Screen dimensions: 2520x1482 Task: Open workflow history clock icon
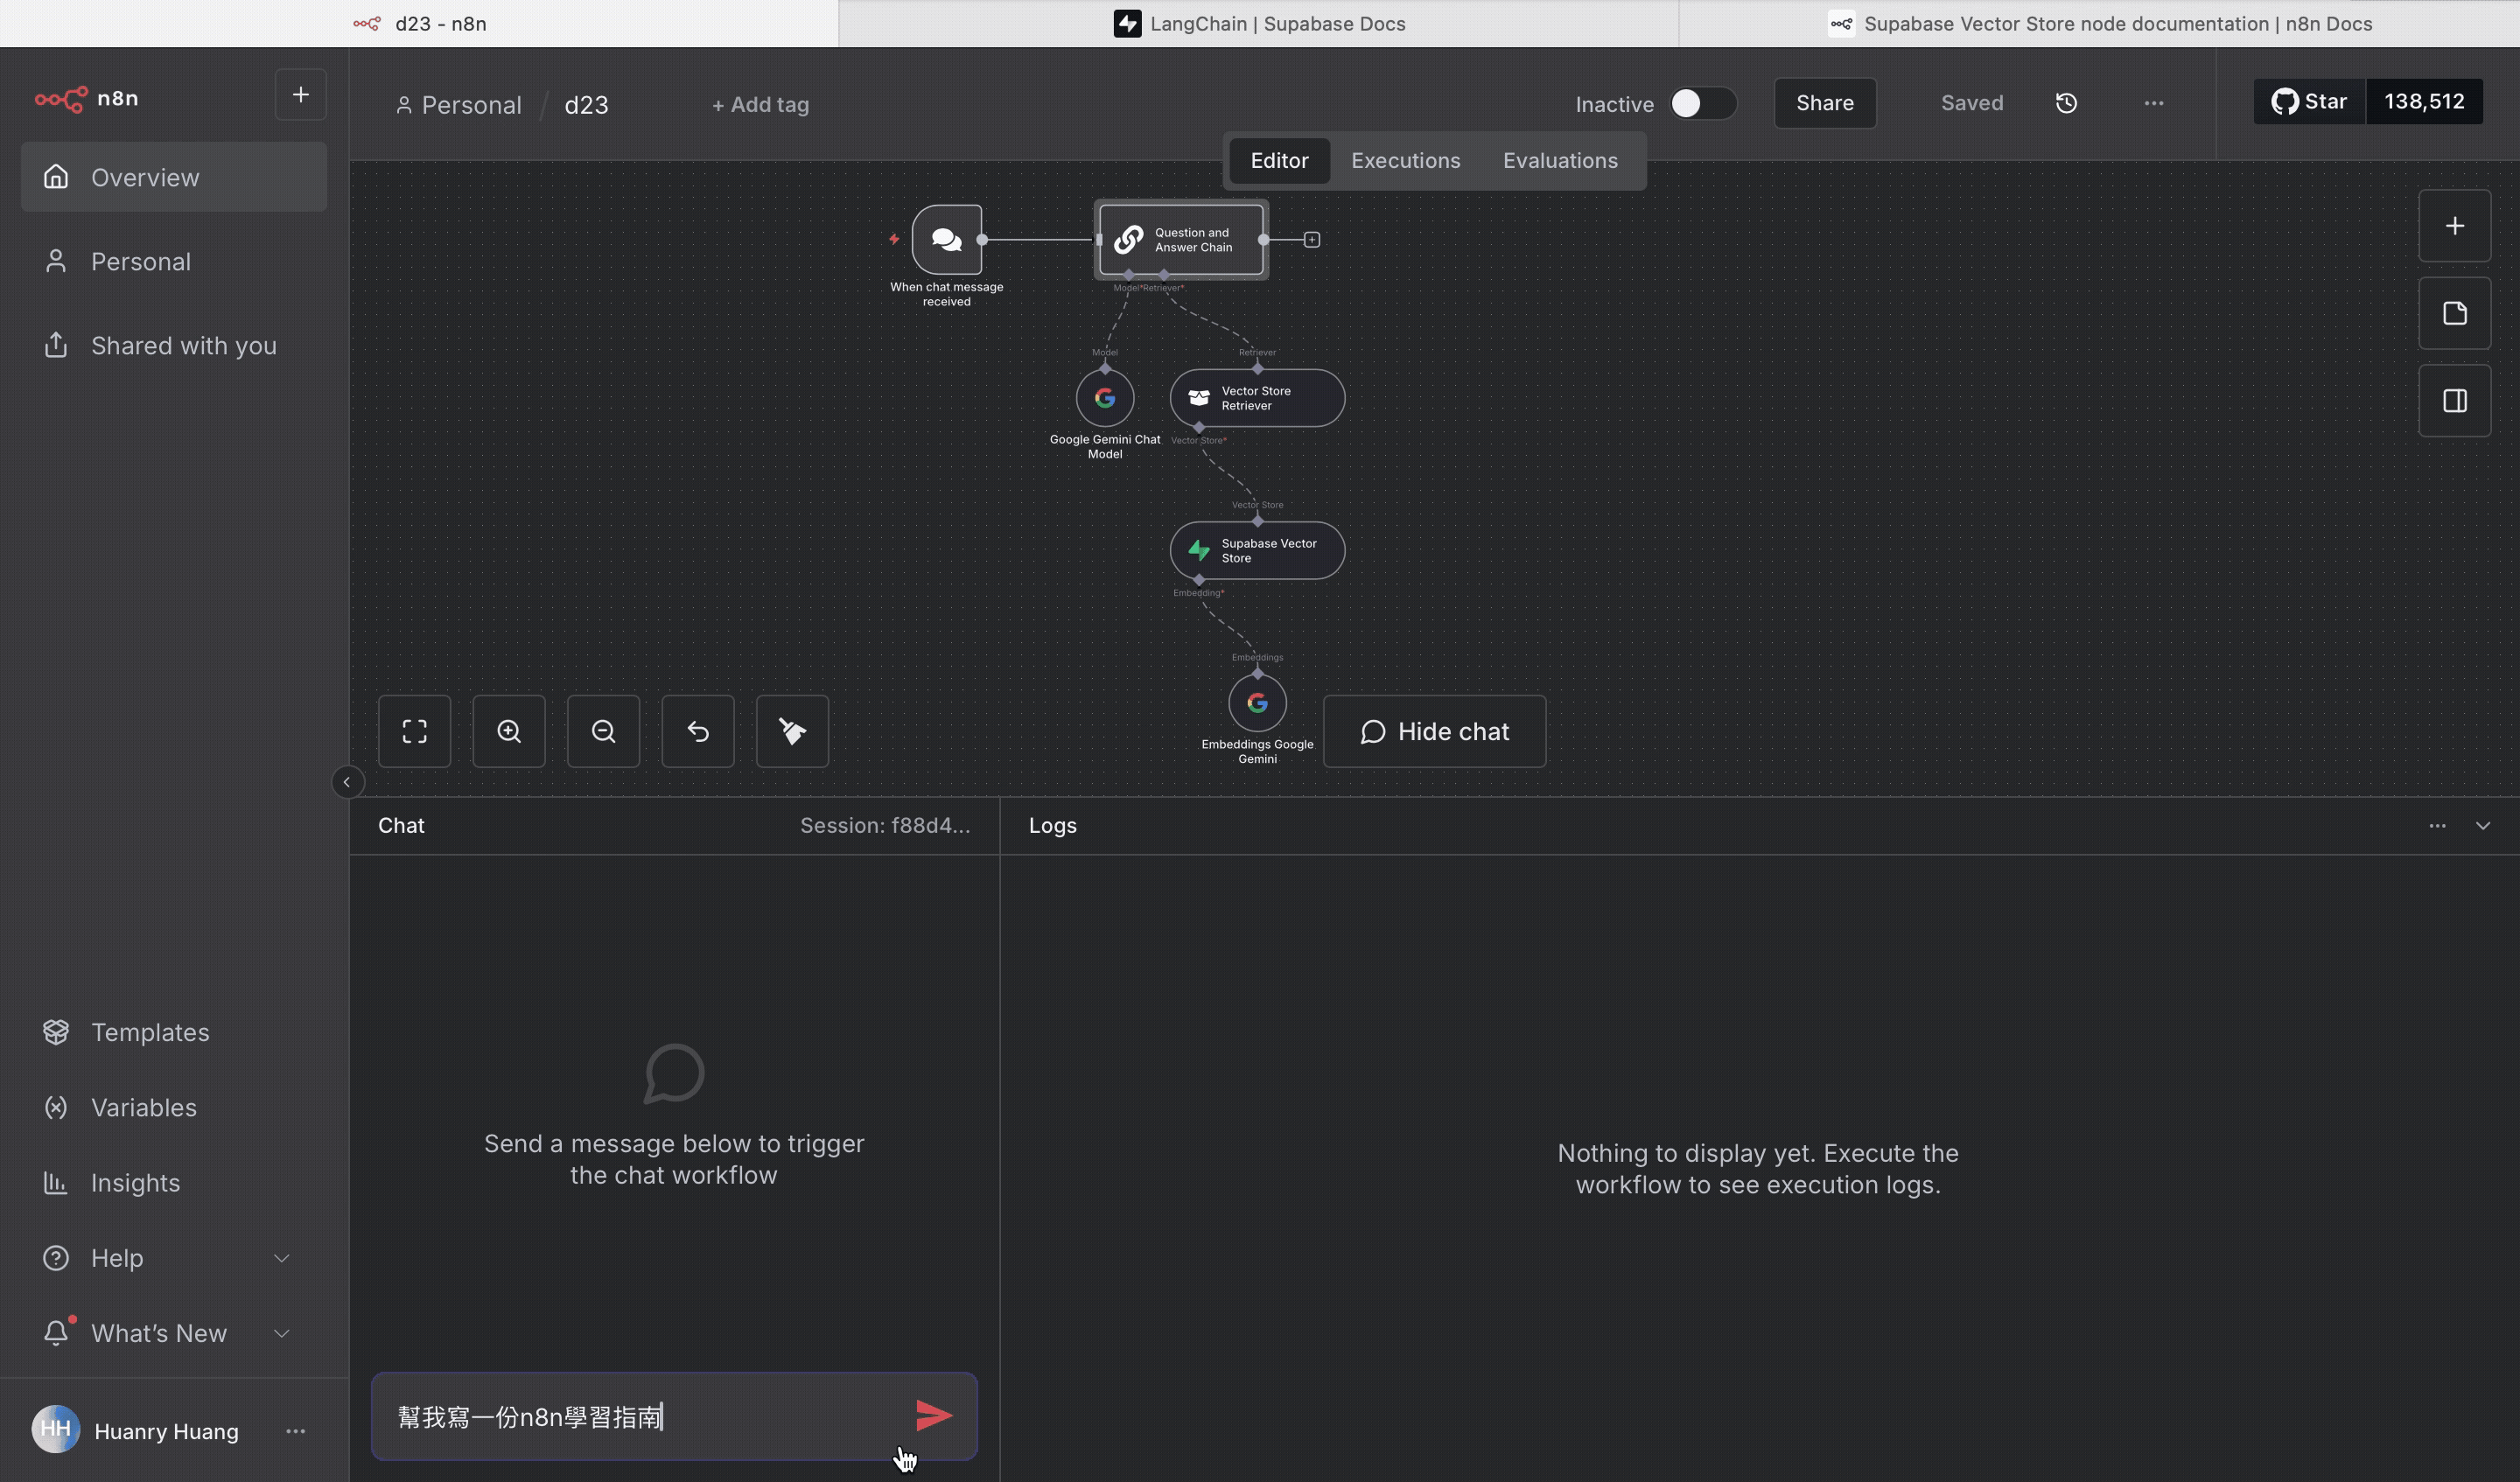pos(2066,103)
